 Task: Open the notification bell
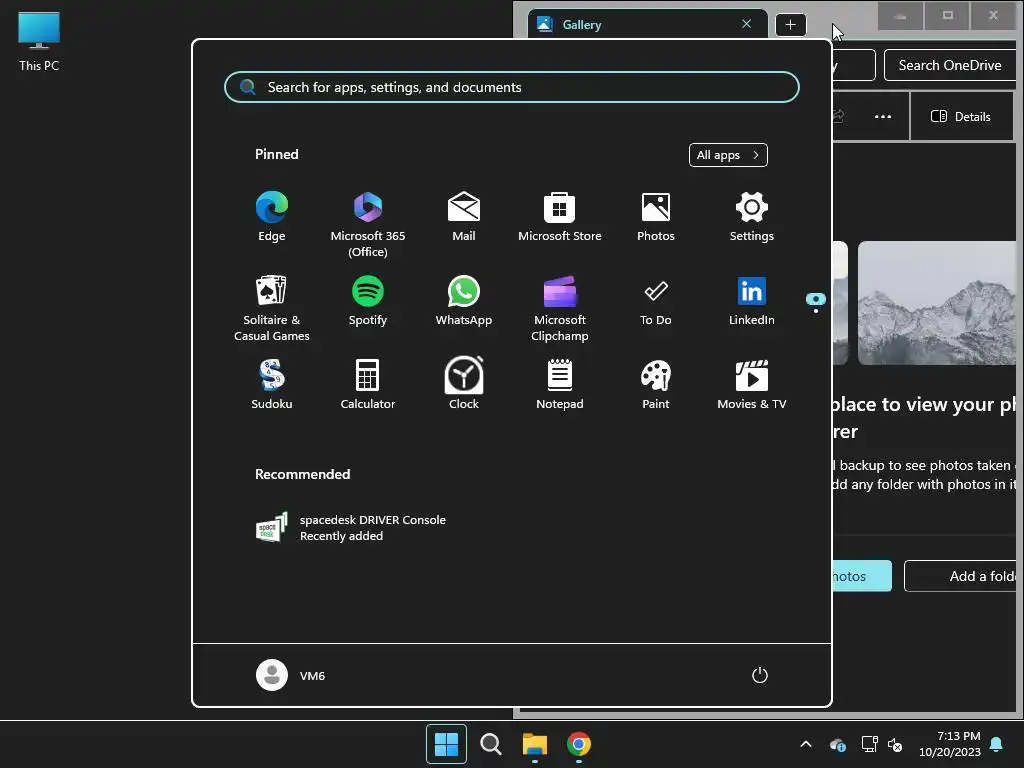[997, 744]
